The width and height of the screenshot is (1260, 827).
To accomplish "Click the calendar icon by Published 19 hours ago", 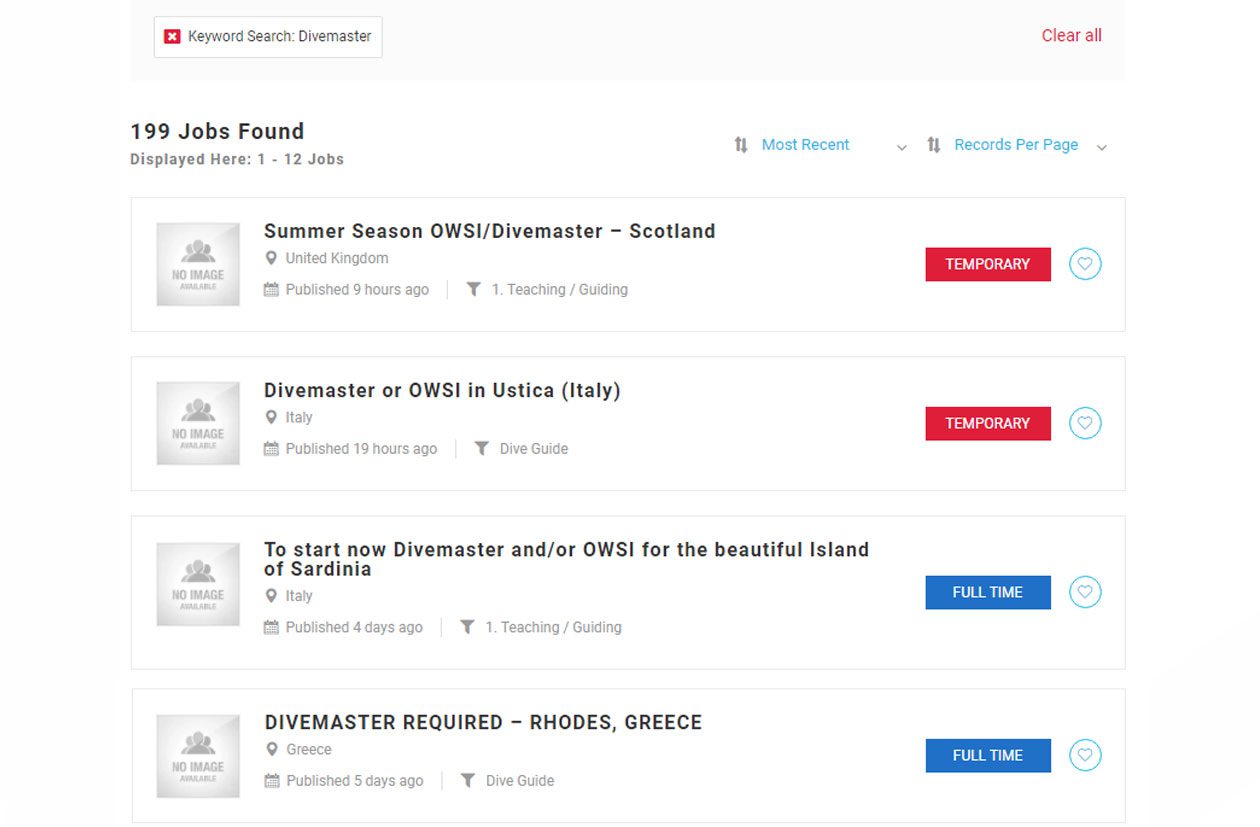I will (x=271, y=449).
